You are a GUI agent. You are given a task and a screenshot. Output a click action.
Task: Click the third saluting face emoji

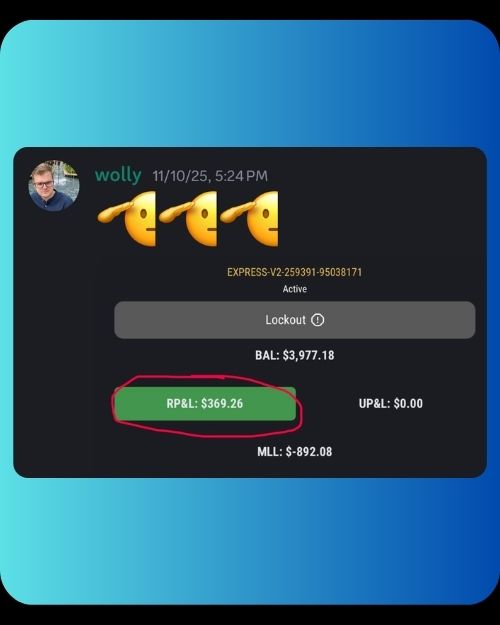click(x=249, y=218)
